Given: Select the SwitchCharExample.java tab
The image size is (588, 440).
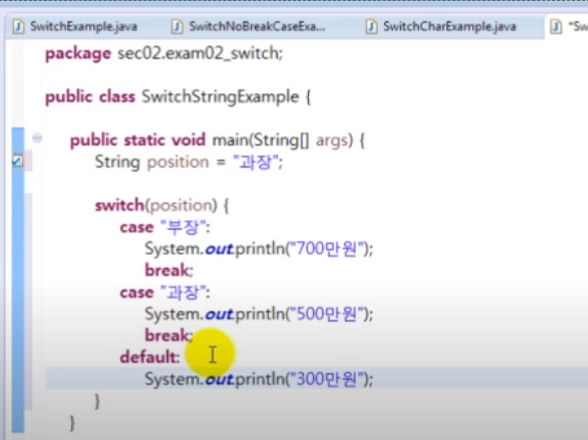Looking at the screenshot, I should click(441, 27).
